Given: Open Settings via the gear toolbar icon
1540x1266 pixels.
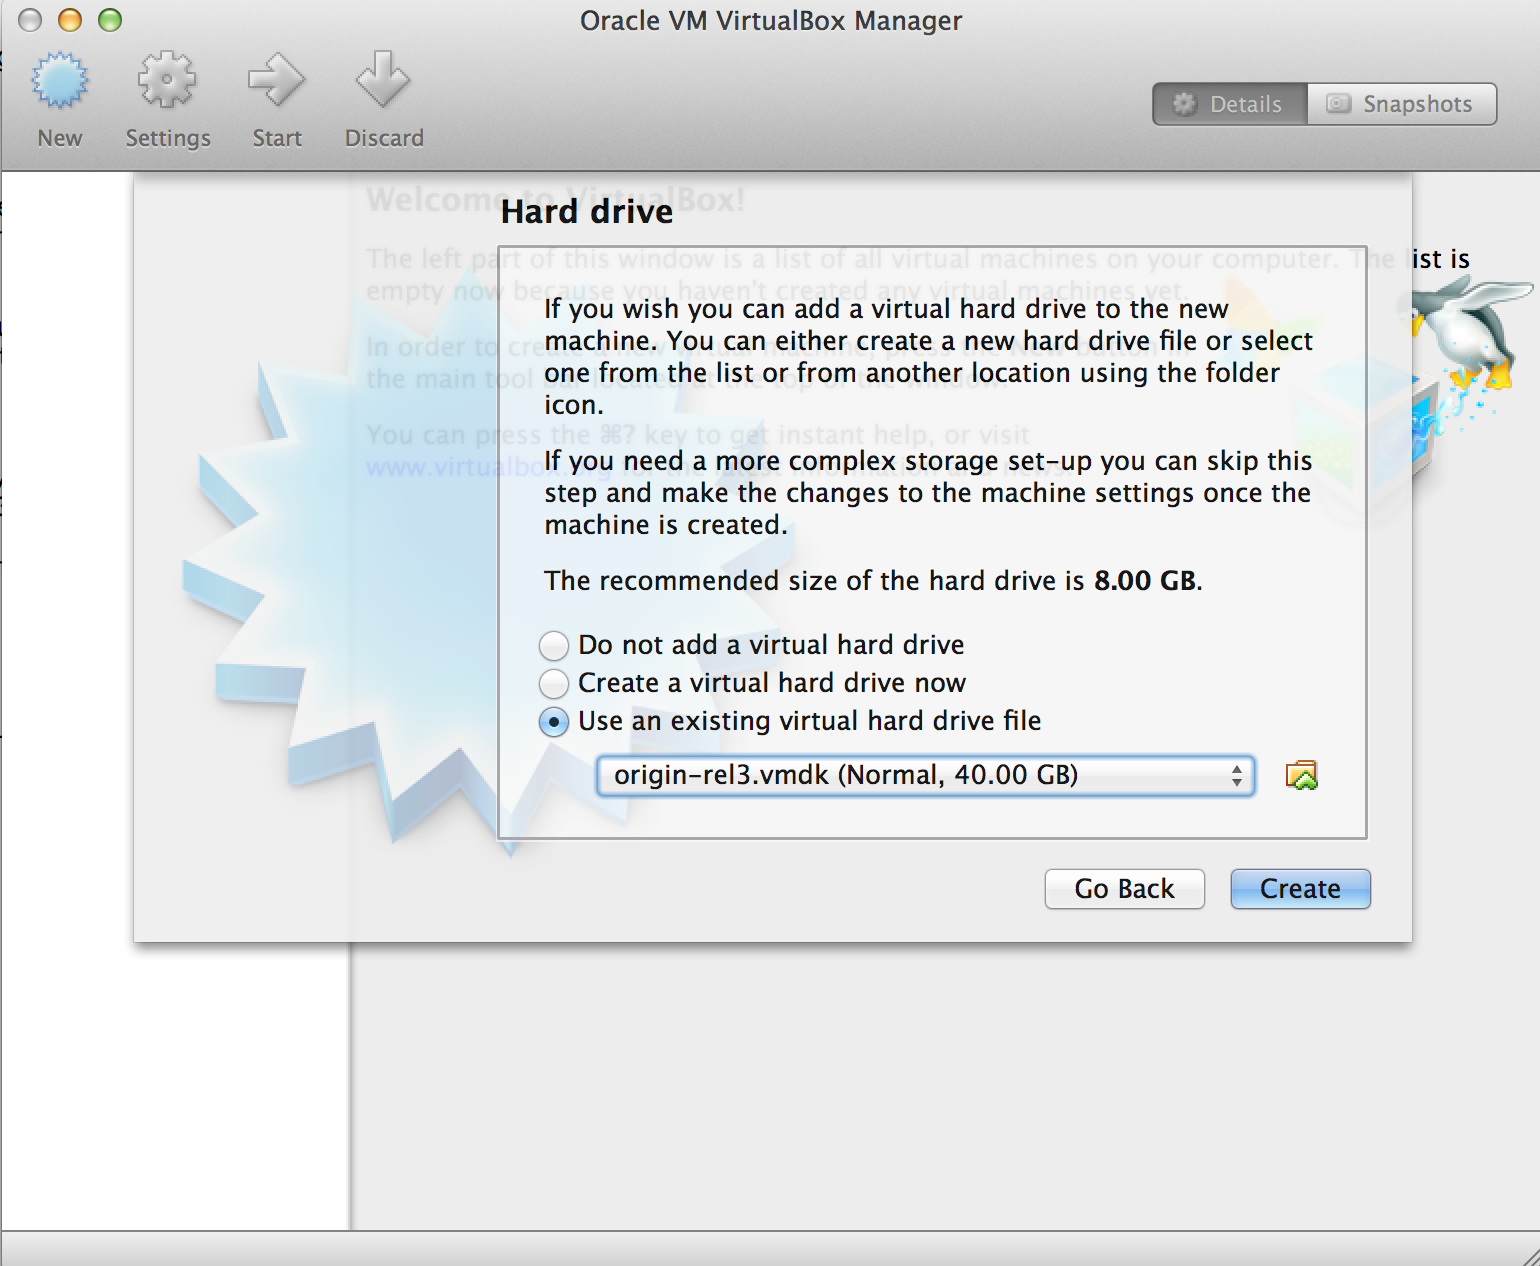Looking at the screenshot, I should click(167, 82).
